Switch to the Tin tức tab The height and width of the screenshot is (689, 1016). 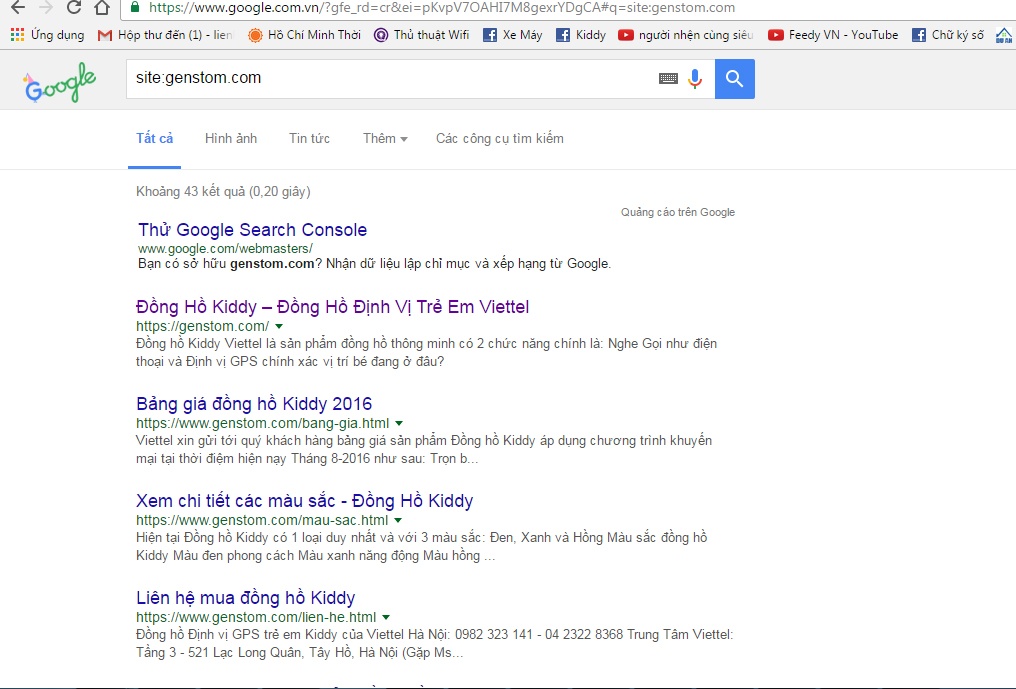pyautogui.click(x=309, y=138)
